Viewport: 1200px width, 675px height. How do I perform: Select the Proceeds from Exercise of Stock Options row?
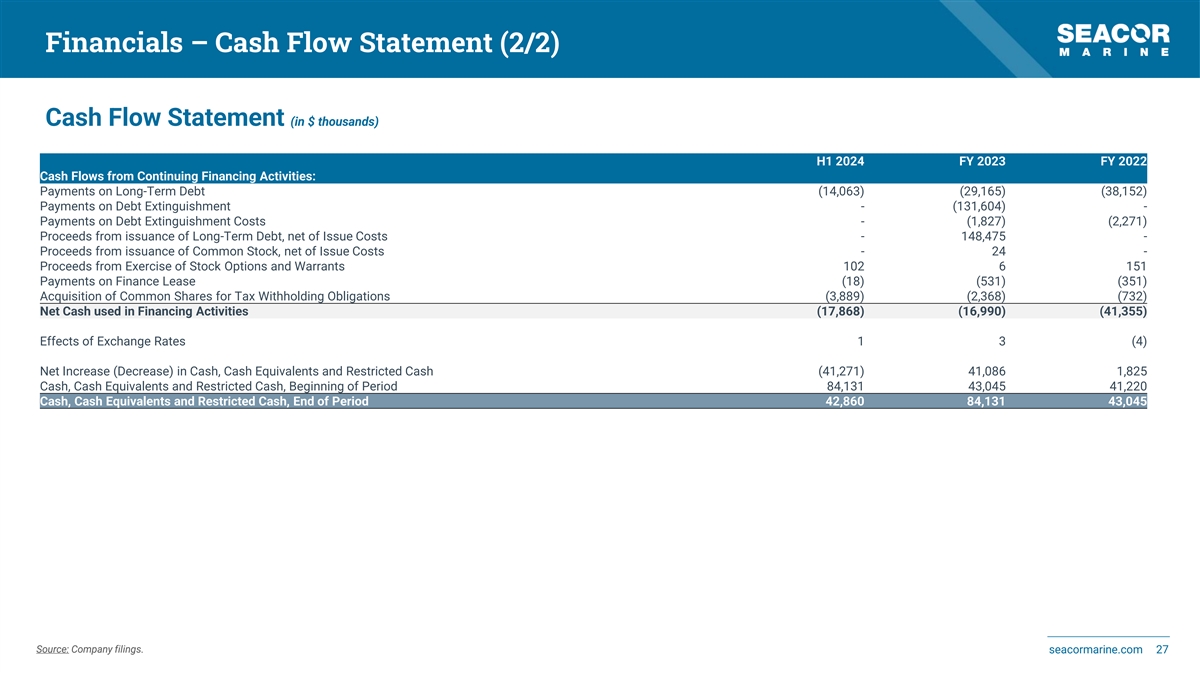[x=192, y=266]
